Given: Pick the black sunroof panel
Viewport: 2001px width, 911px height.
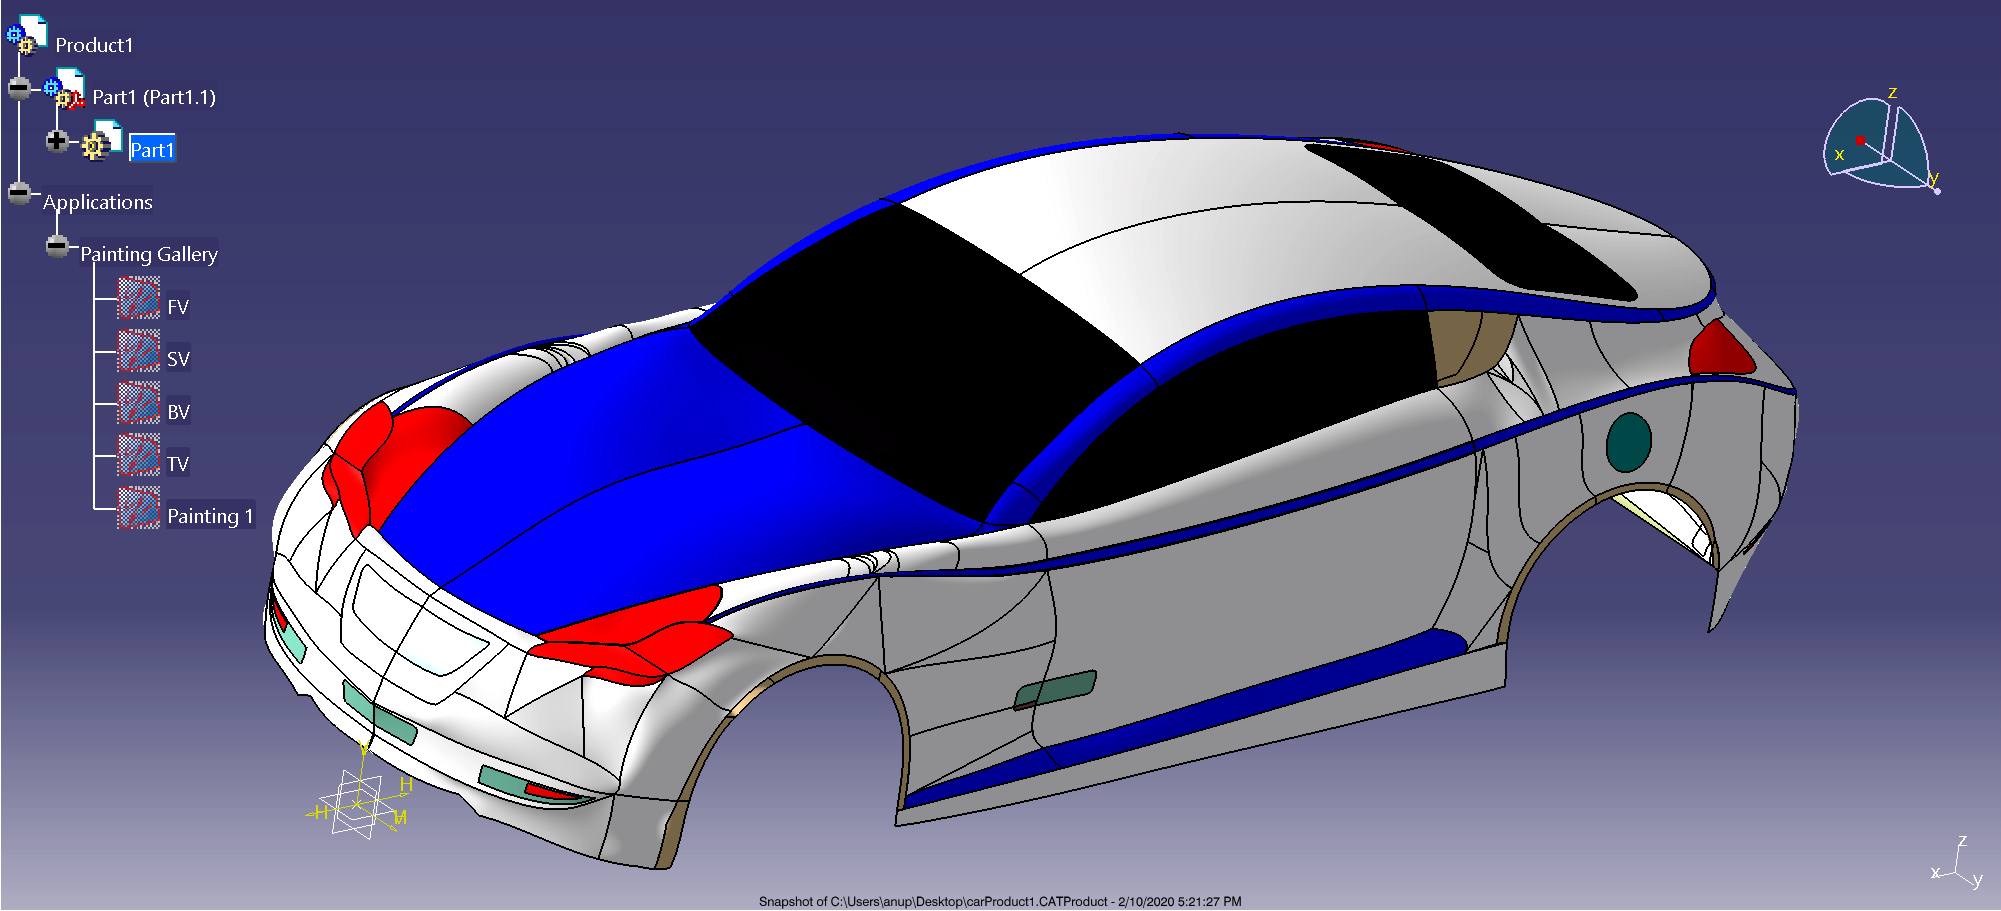Looking at the screenshot, I should [1470, 220].
